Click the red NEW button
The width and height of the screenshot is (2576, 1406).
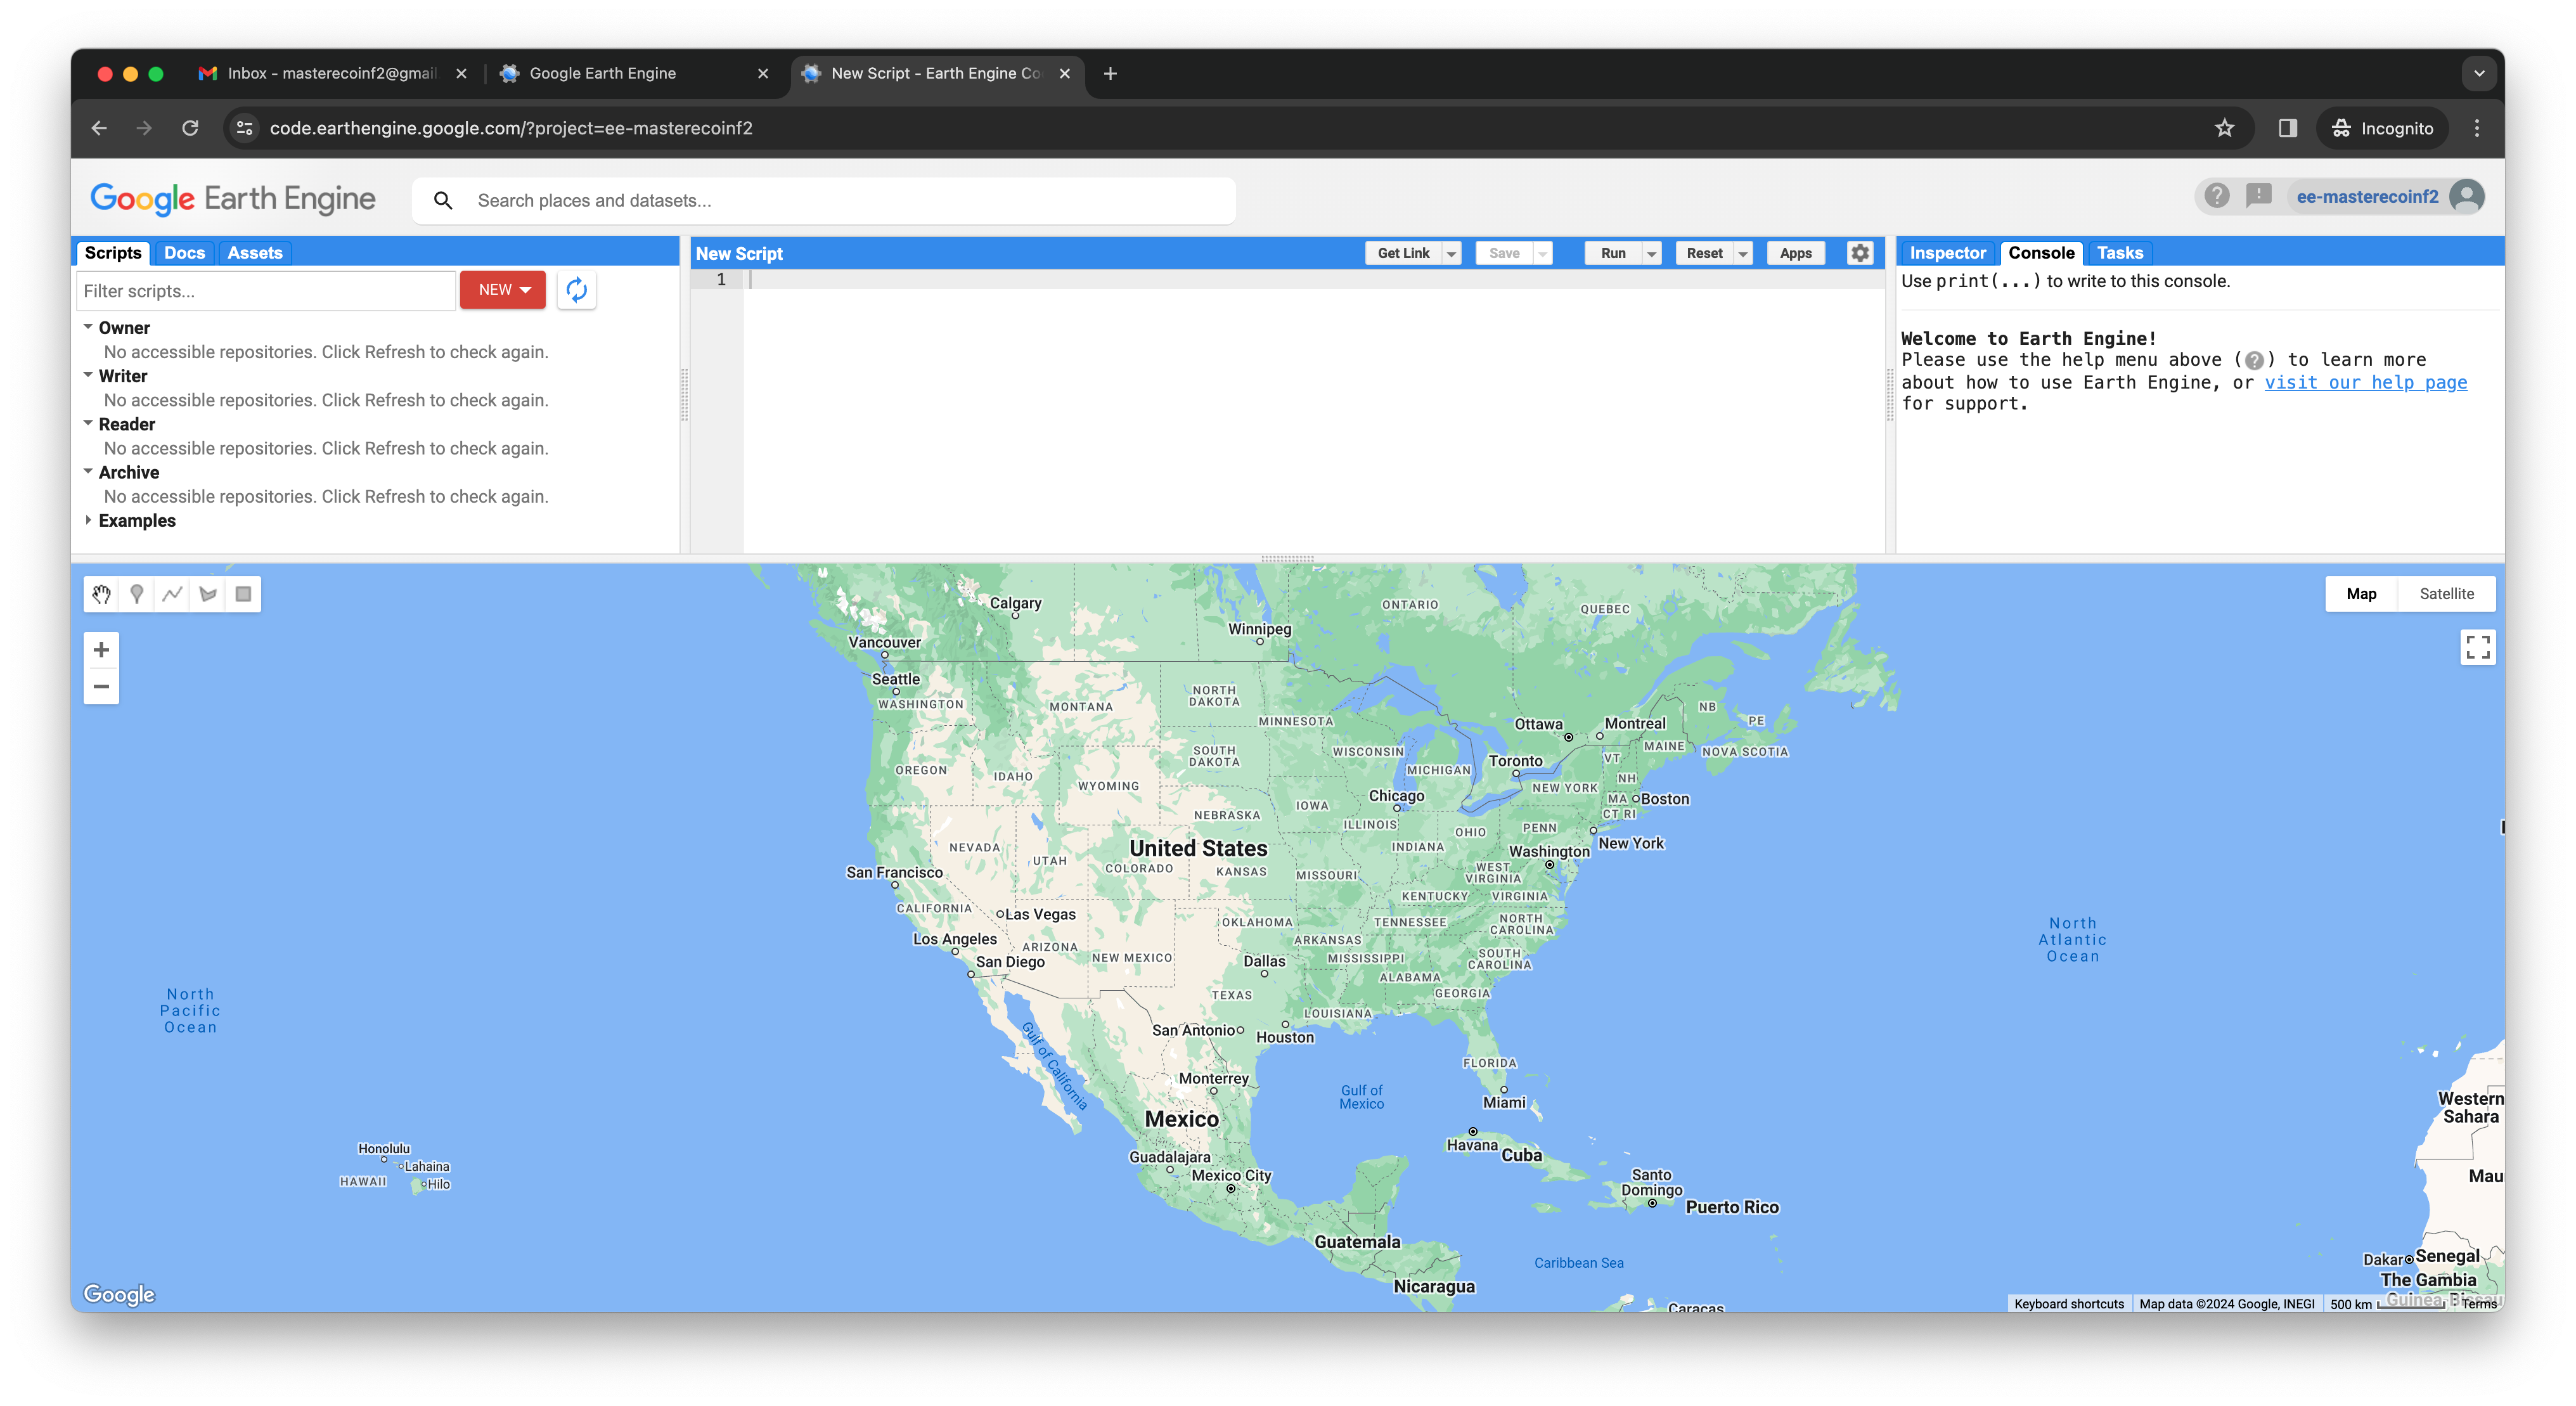[503, 290]
